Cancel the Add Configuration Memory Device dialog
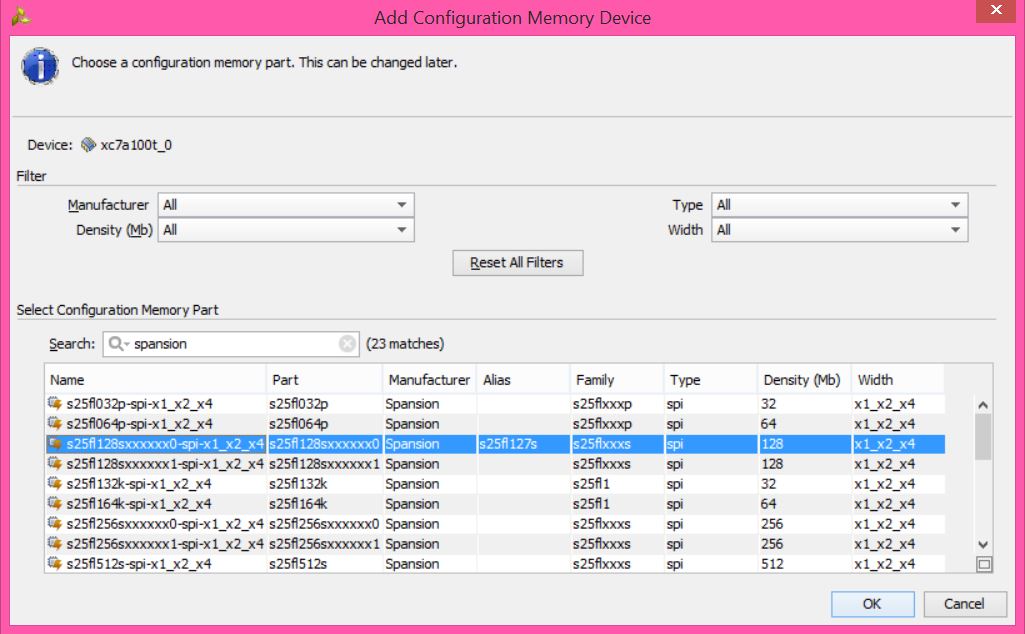The image size is (1025, 634). pyautogui.click(x=965, y=604)
